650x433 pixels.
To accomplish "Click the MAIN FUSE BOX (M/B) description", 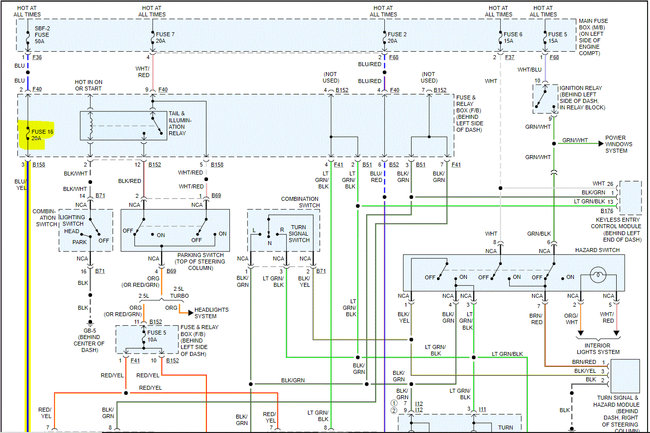I will coord(593,37).
